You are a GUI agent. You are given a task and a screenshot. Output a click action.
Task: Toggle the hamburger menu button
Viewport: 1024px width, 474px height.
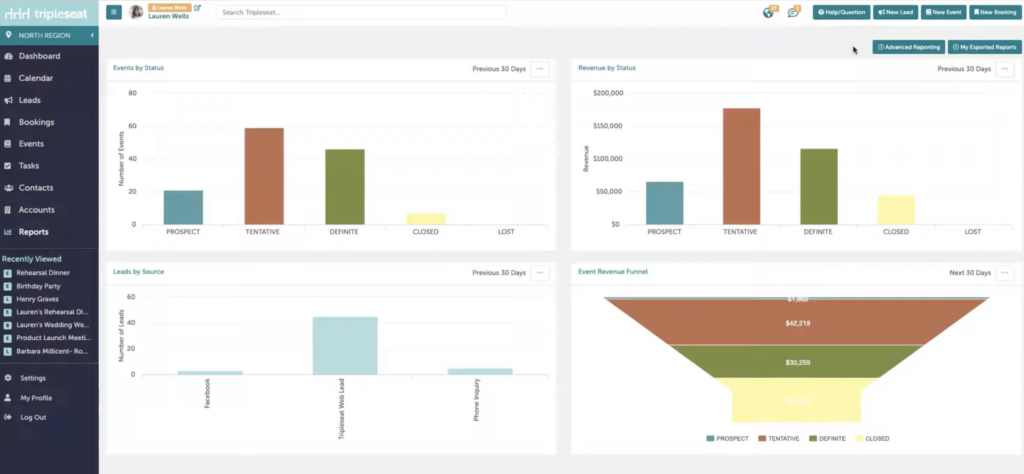pos(114,12)
